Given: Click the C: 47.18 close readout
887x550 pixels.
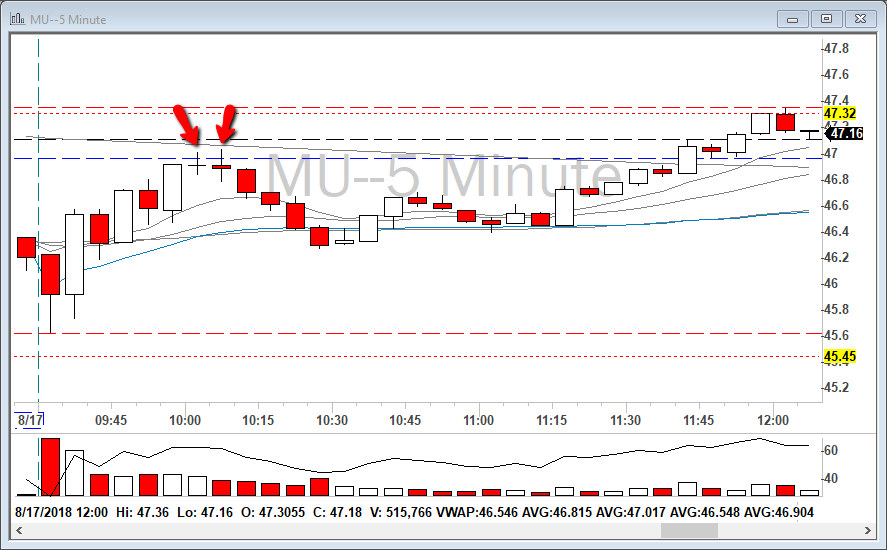Looking at the screenshot, I should click(338, 513).
